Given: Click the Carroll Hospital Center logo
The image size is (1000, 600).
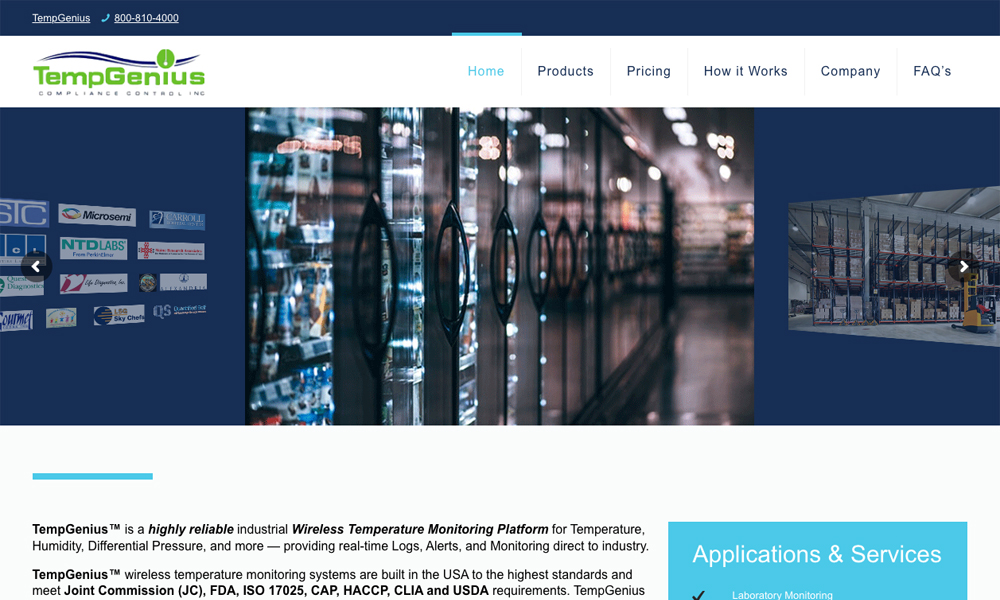Looking at the screenshot, I should [177, 219].
